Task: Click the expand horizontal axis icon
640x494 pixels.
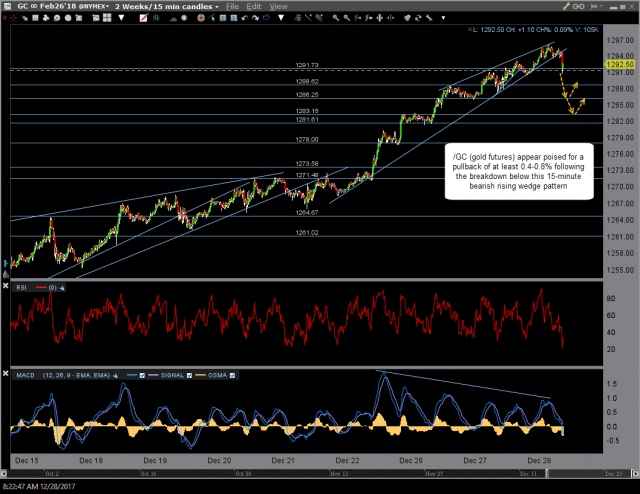Action: [x=379, y=18]
